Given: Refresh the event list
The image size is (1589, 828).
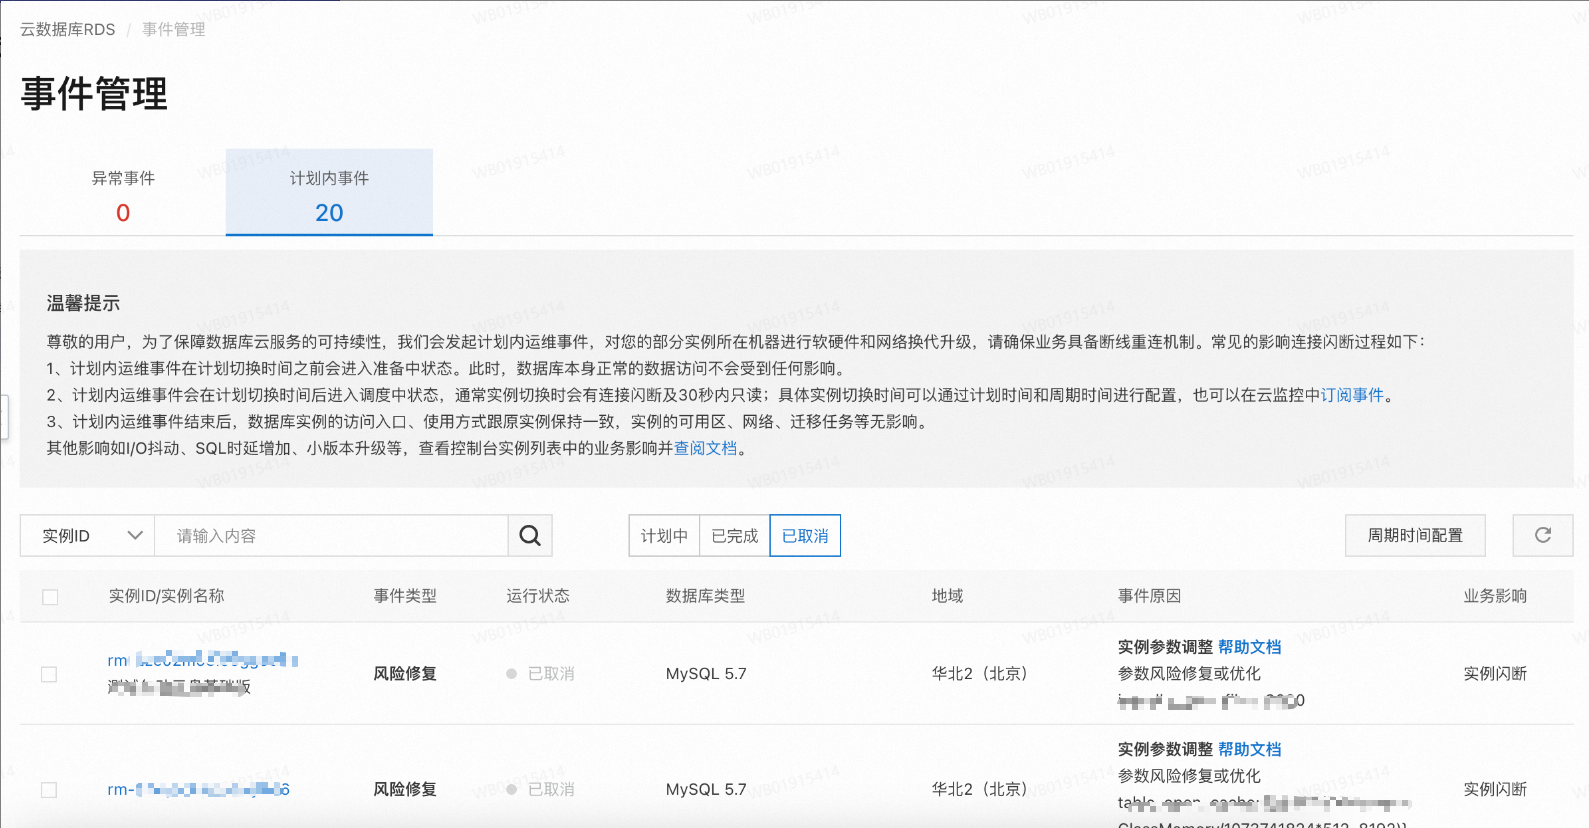Looking at the screenshot, I should click(1543, 536).
